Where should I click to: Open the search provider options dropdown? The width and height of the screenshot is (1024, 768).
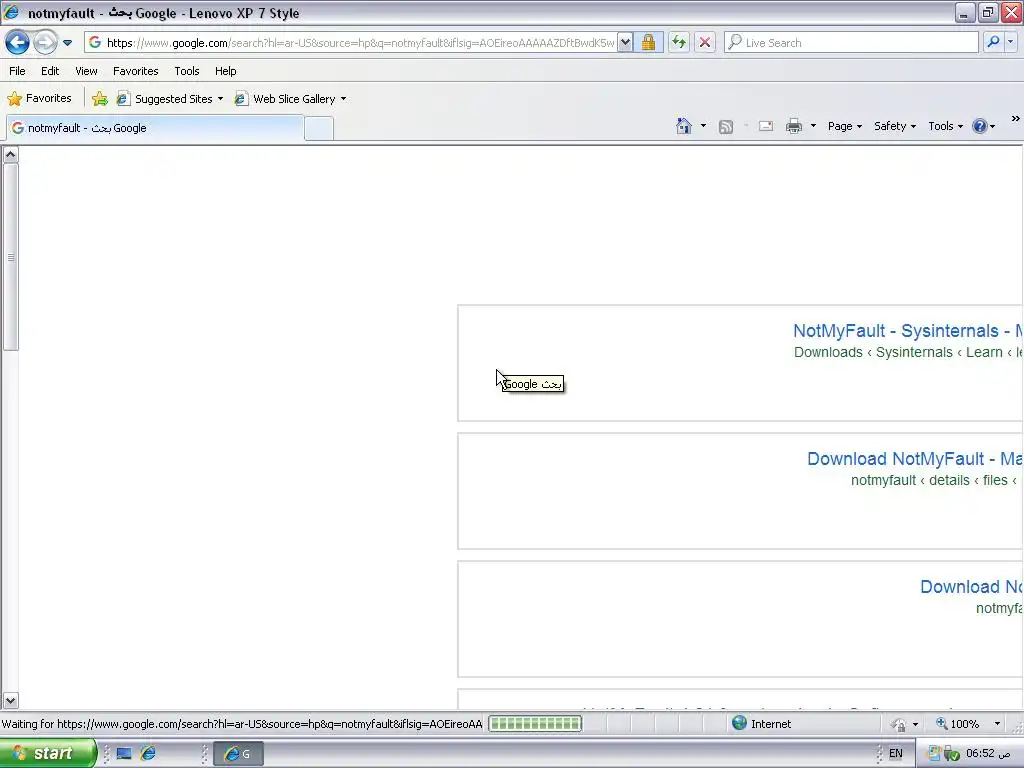(1010, 42)
